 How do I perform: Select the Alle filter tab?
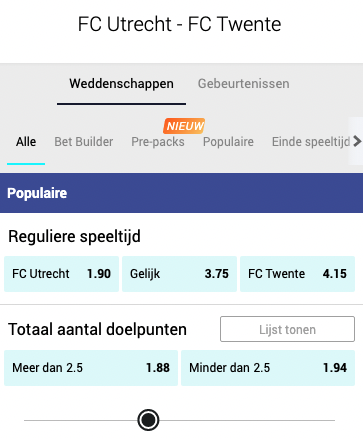pos(26,142)
